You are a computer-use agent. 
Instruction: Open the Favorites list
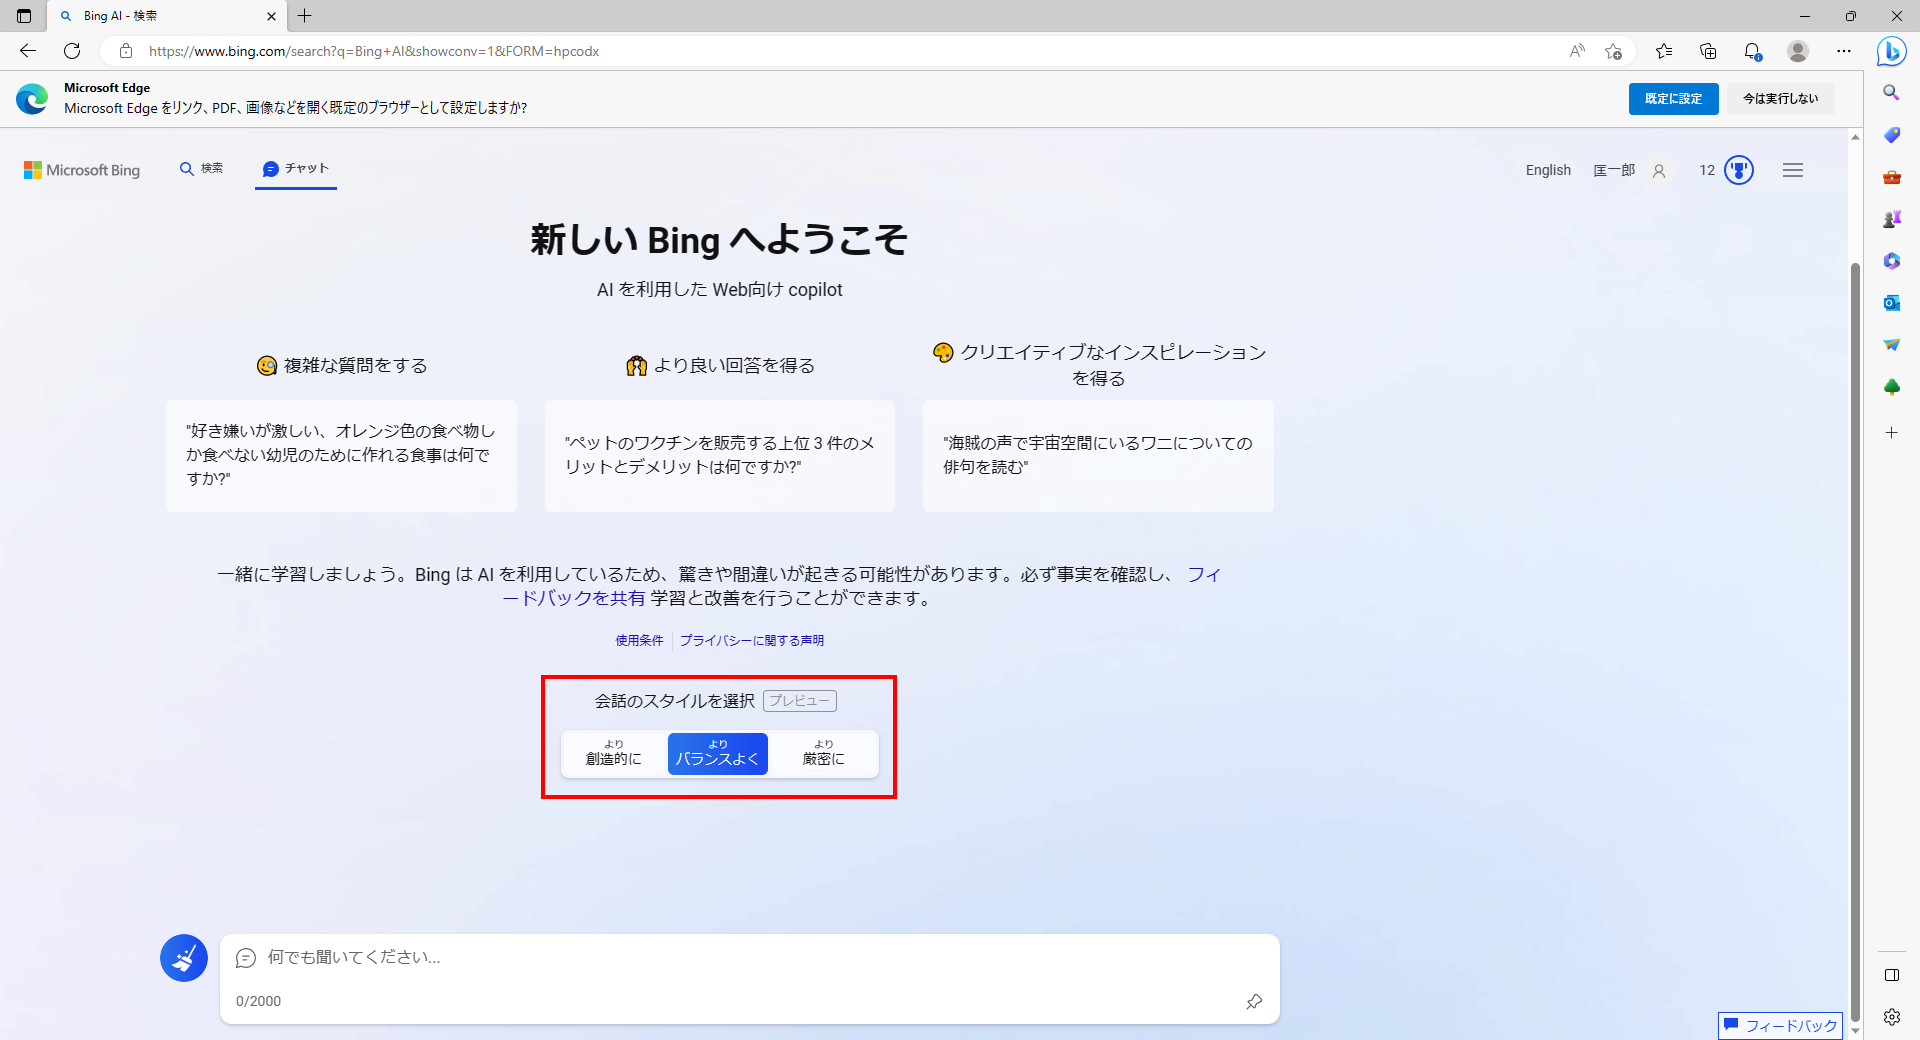[1664, 51]
